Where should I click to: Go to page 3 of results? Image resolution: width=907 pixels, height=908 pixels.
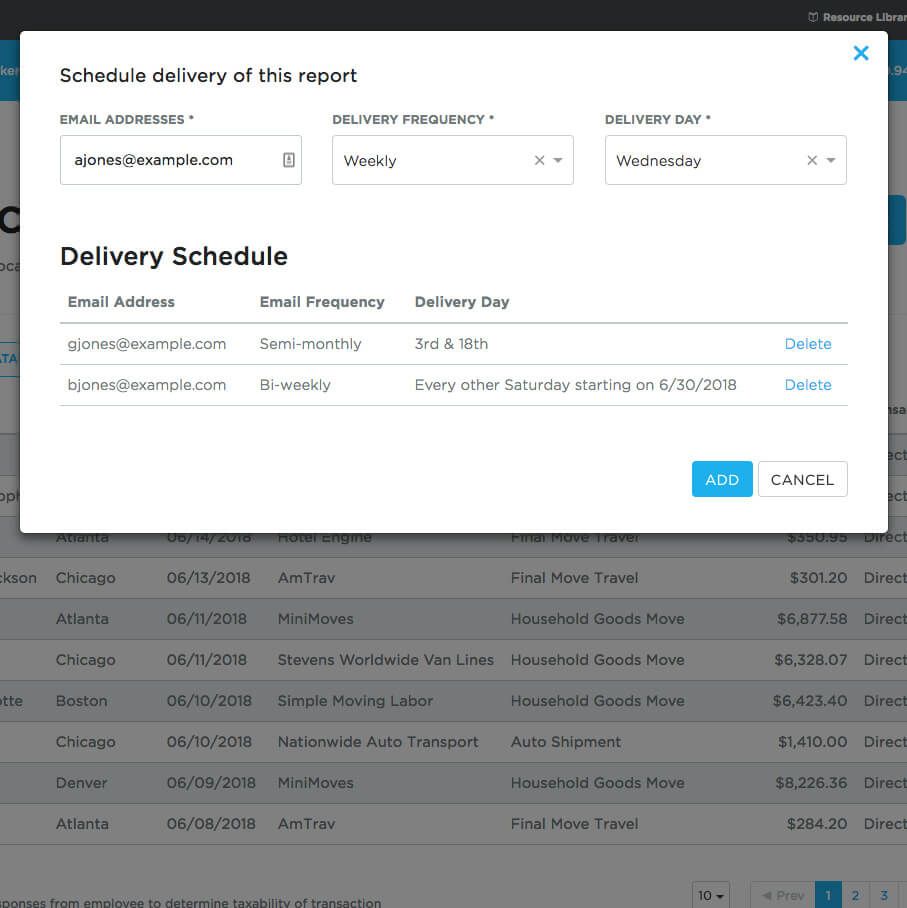(x=883, y=895)
